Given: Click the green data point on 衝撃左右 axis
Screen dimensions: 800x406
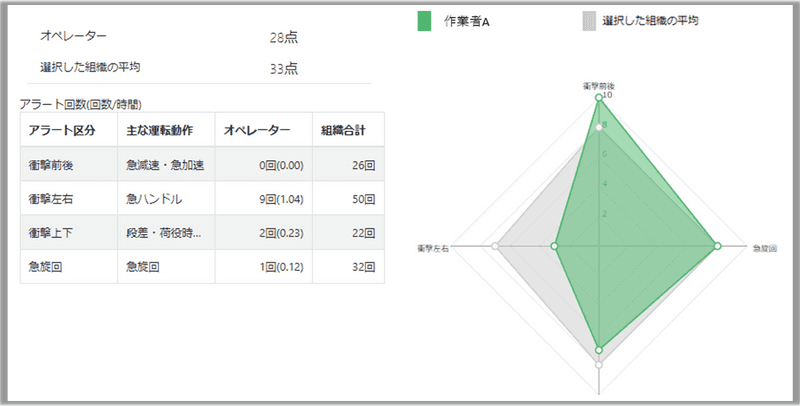Looking at the screenshot, I should [x=553, y=246].
